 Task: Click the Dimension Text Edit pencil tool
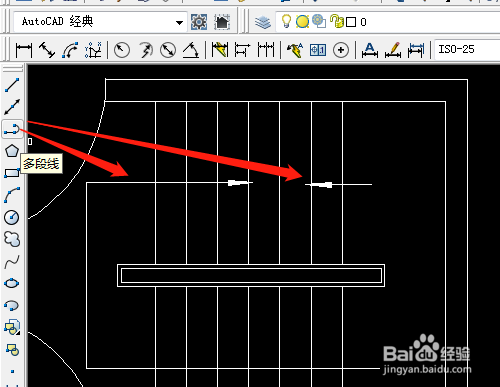point(393,50)
